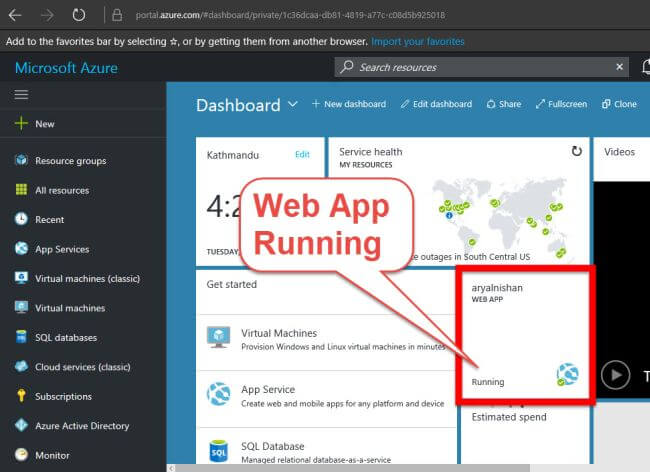Viewport: 650px width, 472px height.
Task: Select the Monitor label in sidebar
Action: click(52, 455)
